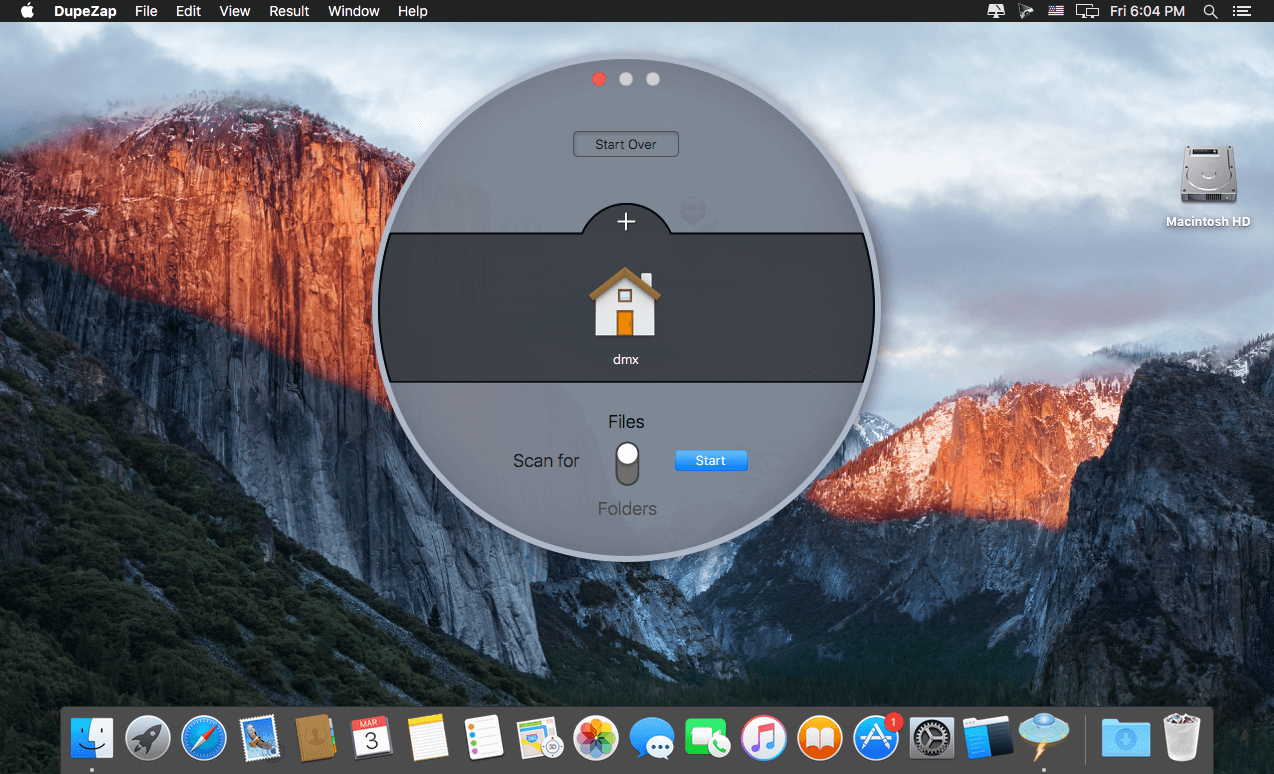
Task: Open System Preferences from dock
Action: (932, 740)
